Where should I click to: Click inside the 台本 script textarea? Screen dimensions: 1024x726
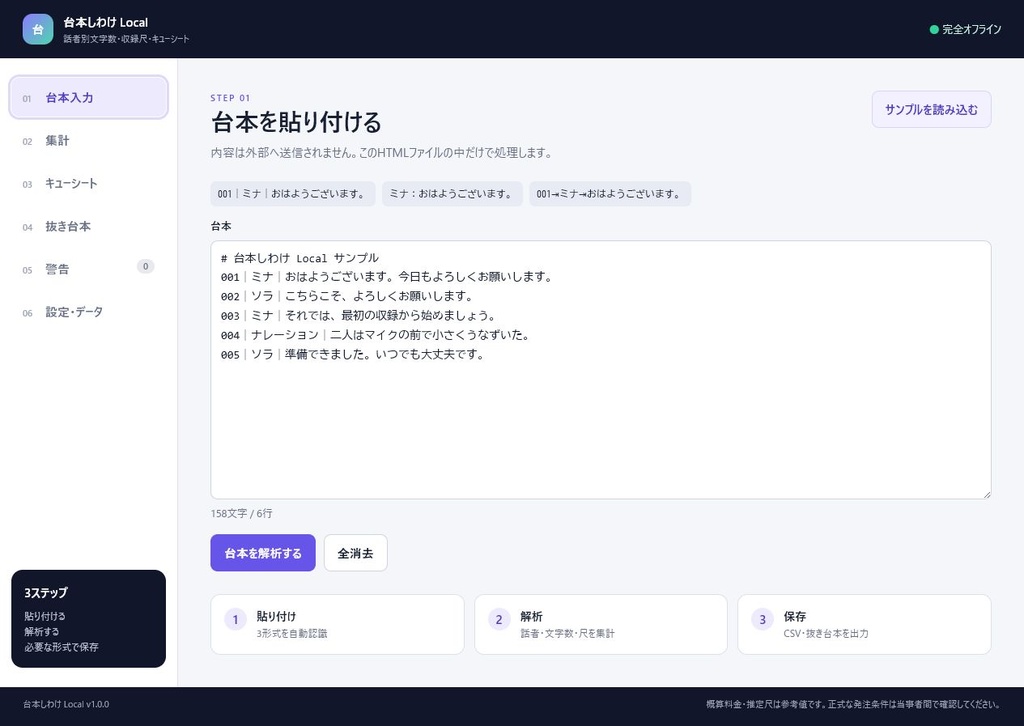point(601,370)
